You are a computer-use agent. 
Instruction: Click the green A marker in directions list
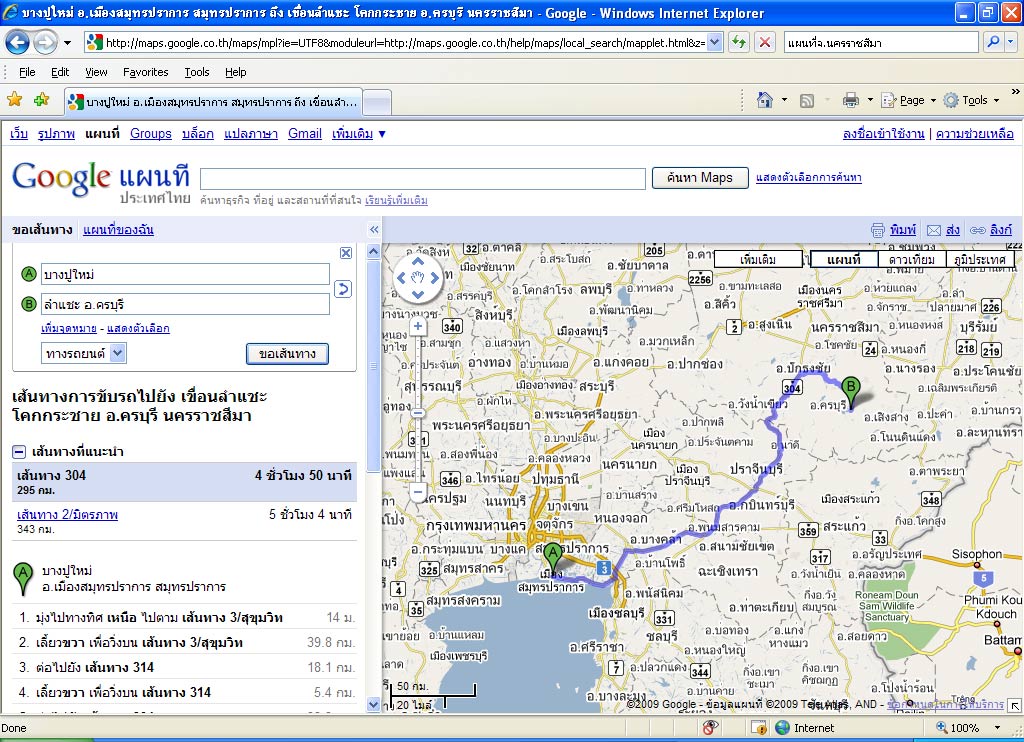pos(24,579)
